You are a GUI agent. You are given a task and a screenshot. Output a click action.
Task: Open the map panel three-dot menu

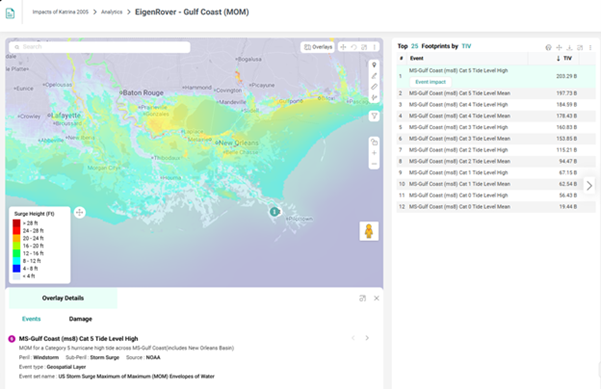tap(374, 47)
